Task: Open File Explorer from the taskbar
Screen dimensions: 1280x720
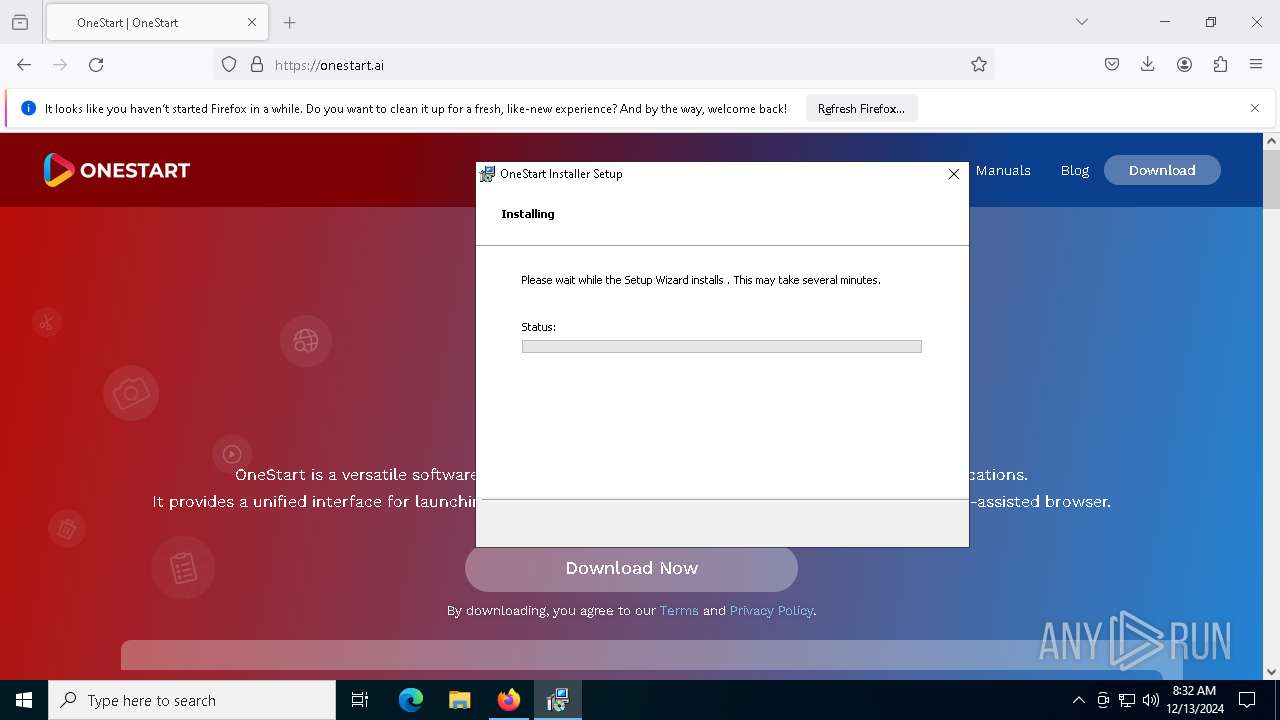Action: 460,700
